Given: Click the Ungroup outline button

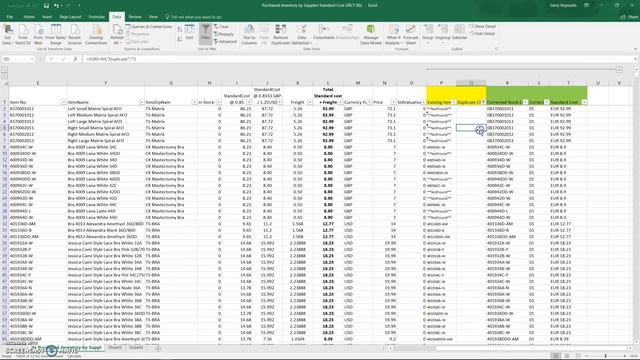Looking at the screenshot, I should coord(443,33).
